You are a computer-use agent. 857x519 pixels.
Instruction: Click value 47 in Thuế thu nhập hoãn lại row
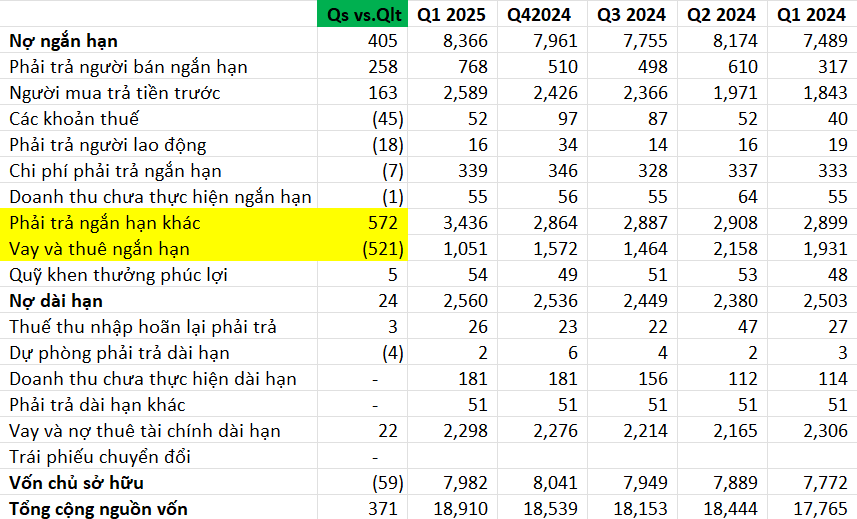(748, 327)
